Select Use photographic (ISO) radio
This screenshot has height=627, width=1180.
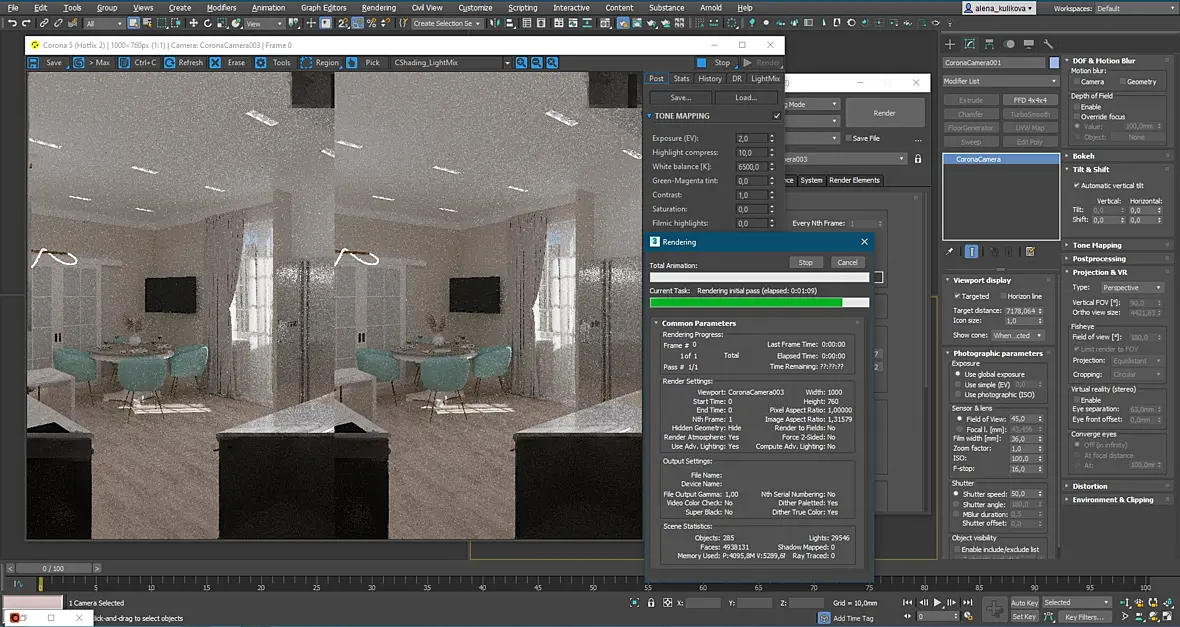click(x=958, y=394)
